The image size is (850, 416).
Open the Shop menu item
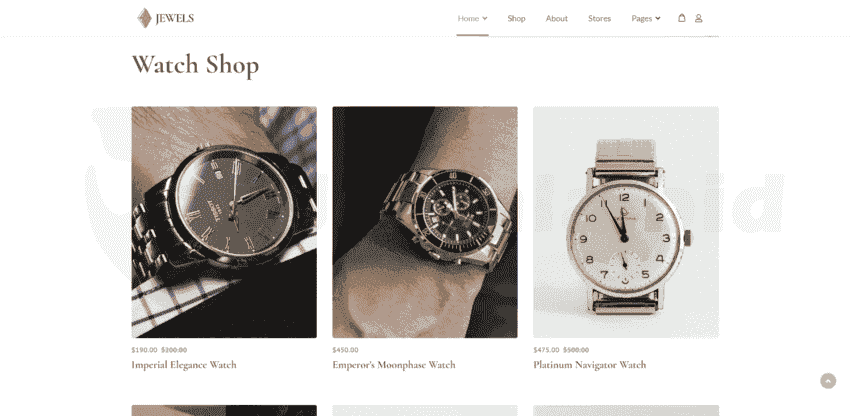pos(516,18)
